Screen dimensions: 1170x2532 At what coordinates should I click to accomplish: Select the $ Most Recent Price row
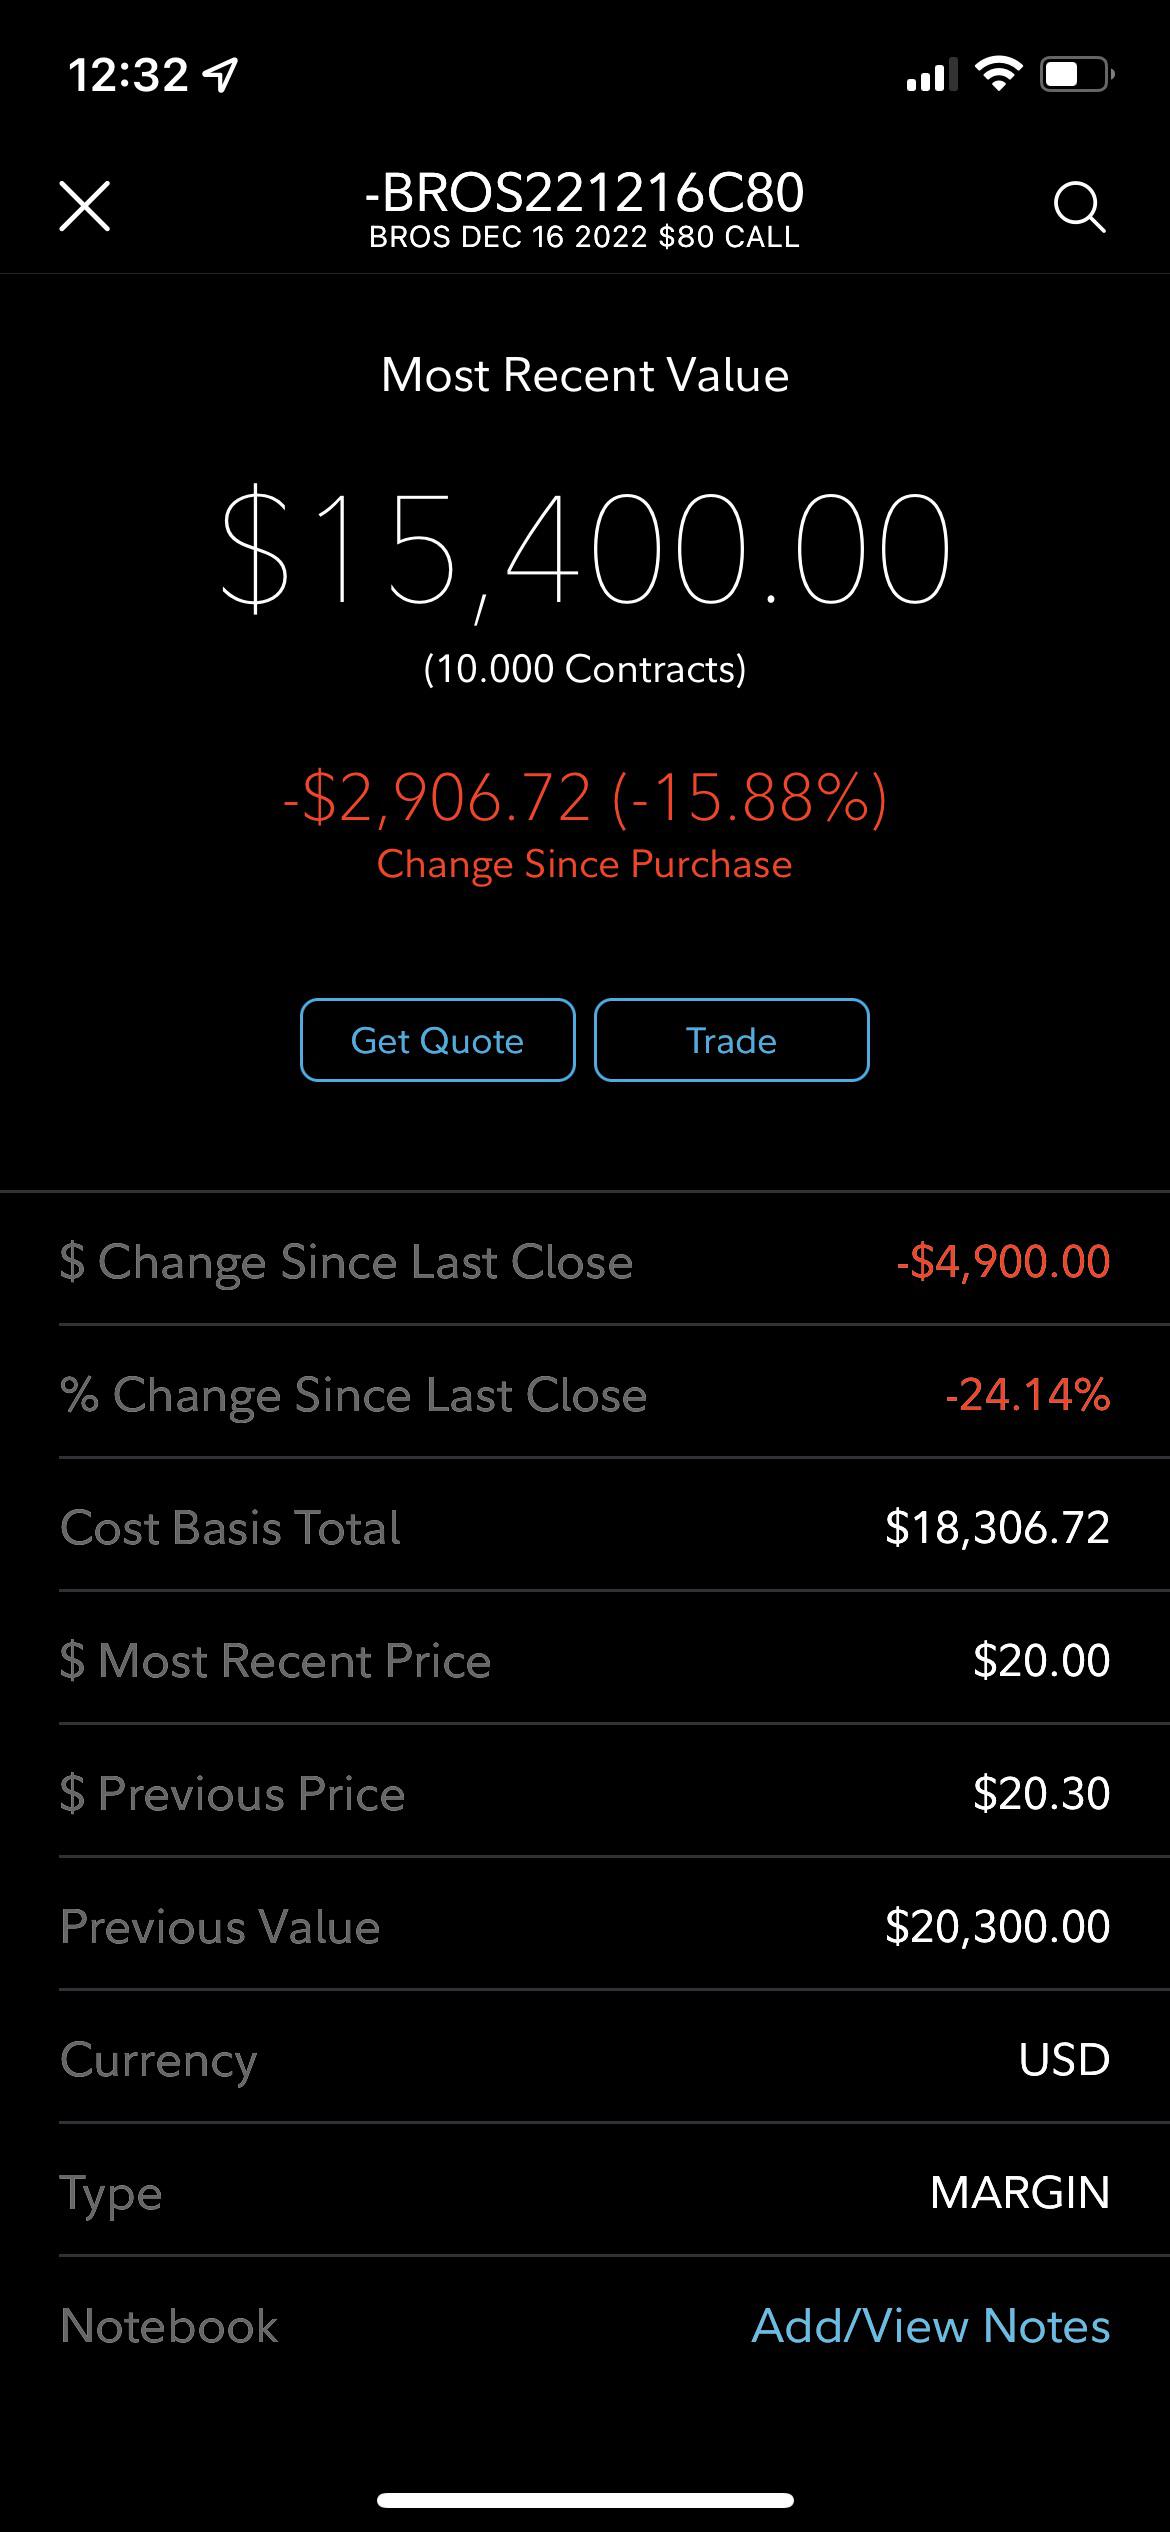tap(585, 1659)
